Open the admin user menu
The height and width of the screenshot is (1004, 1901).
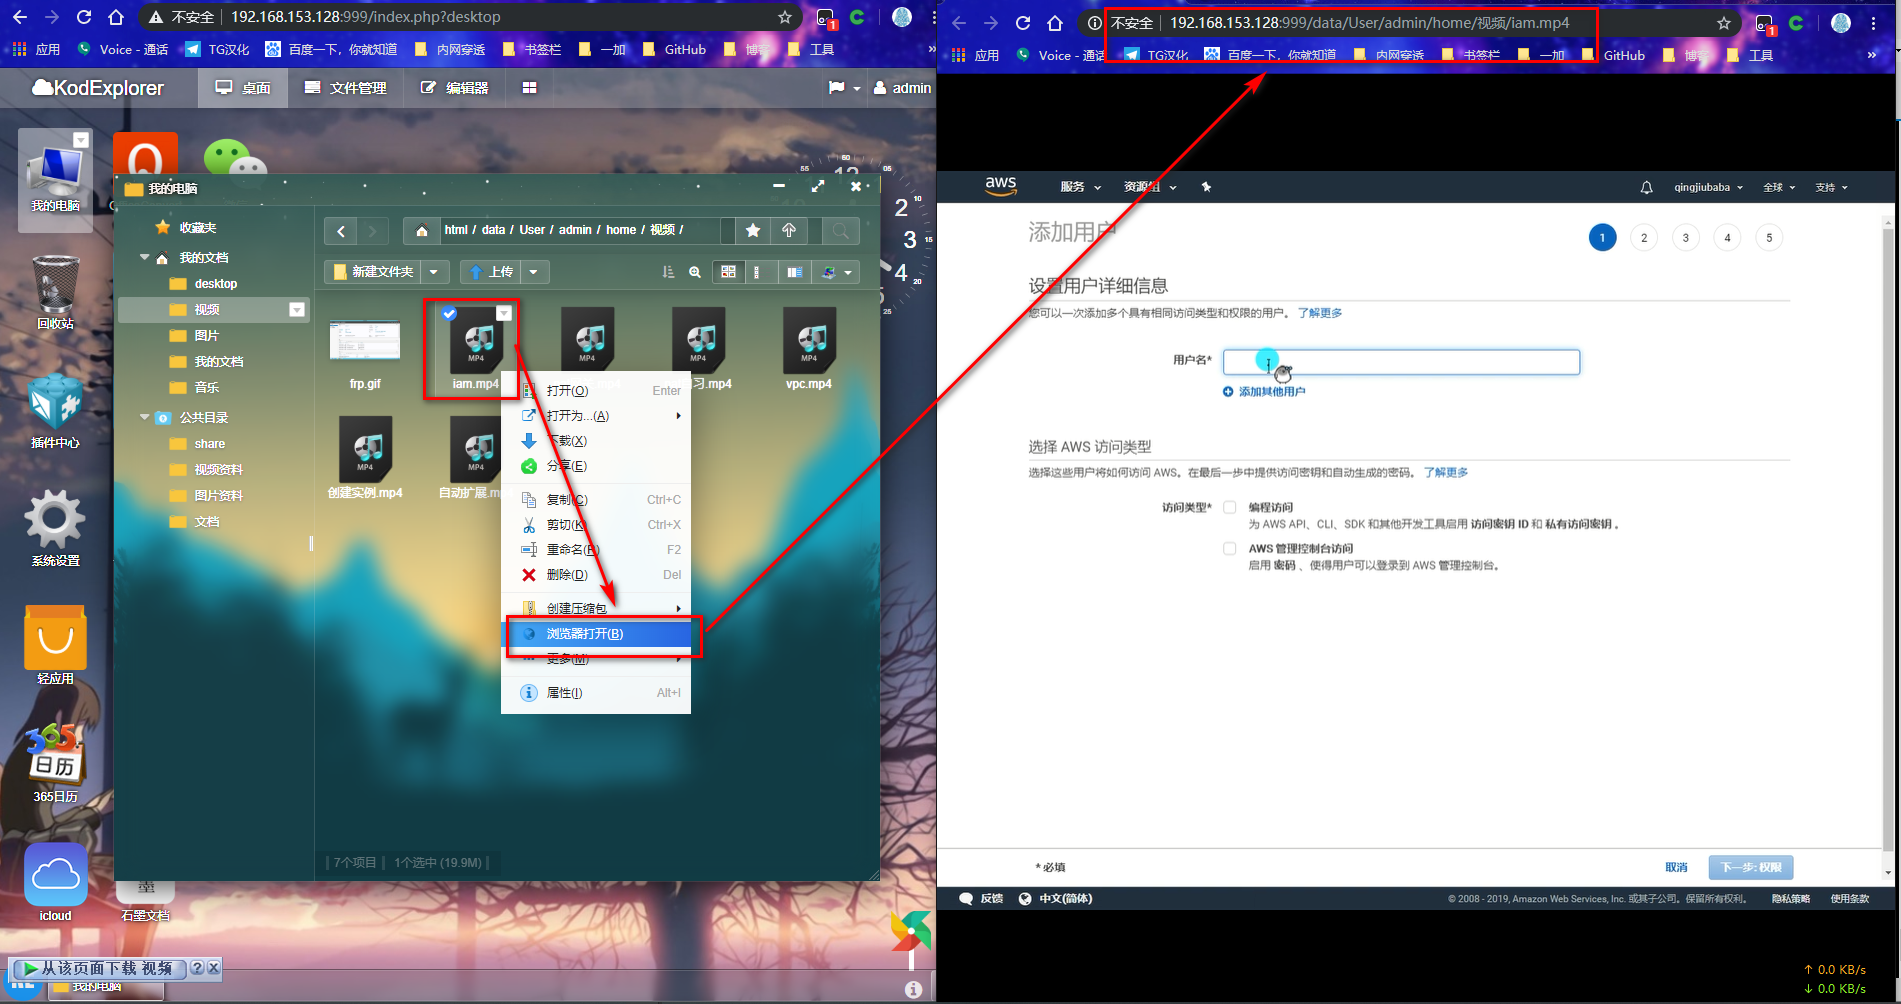click(x=902, y=88)
